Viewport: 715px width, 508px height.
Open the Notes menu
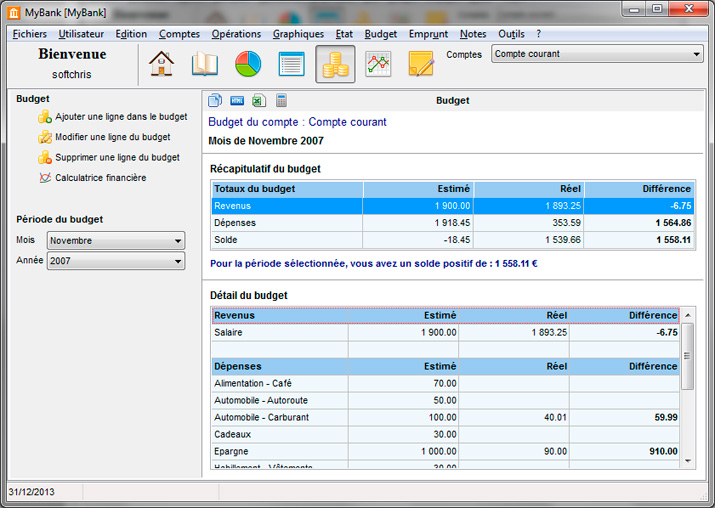pos(473,34)
